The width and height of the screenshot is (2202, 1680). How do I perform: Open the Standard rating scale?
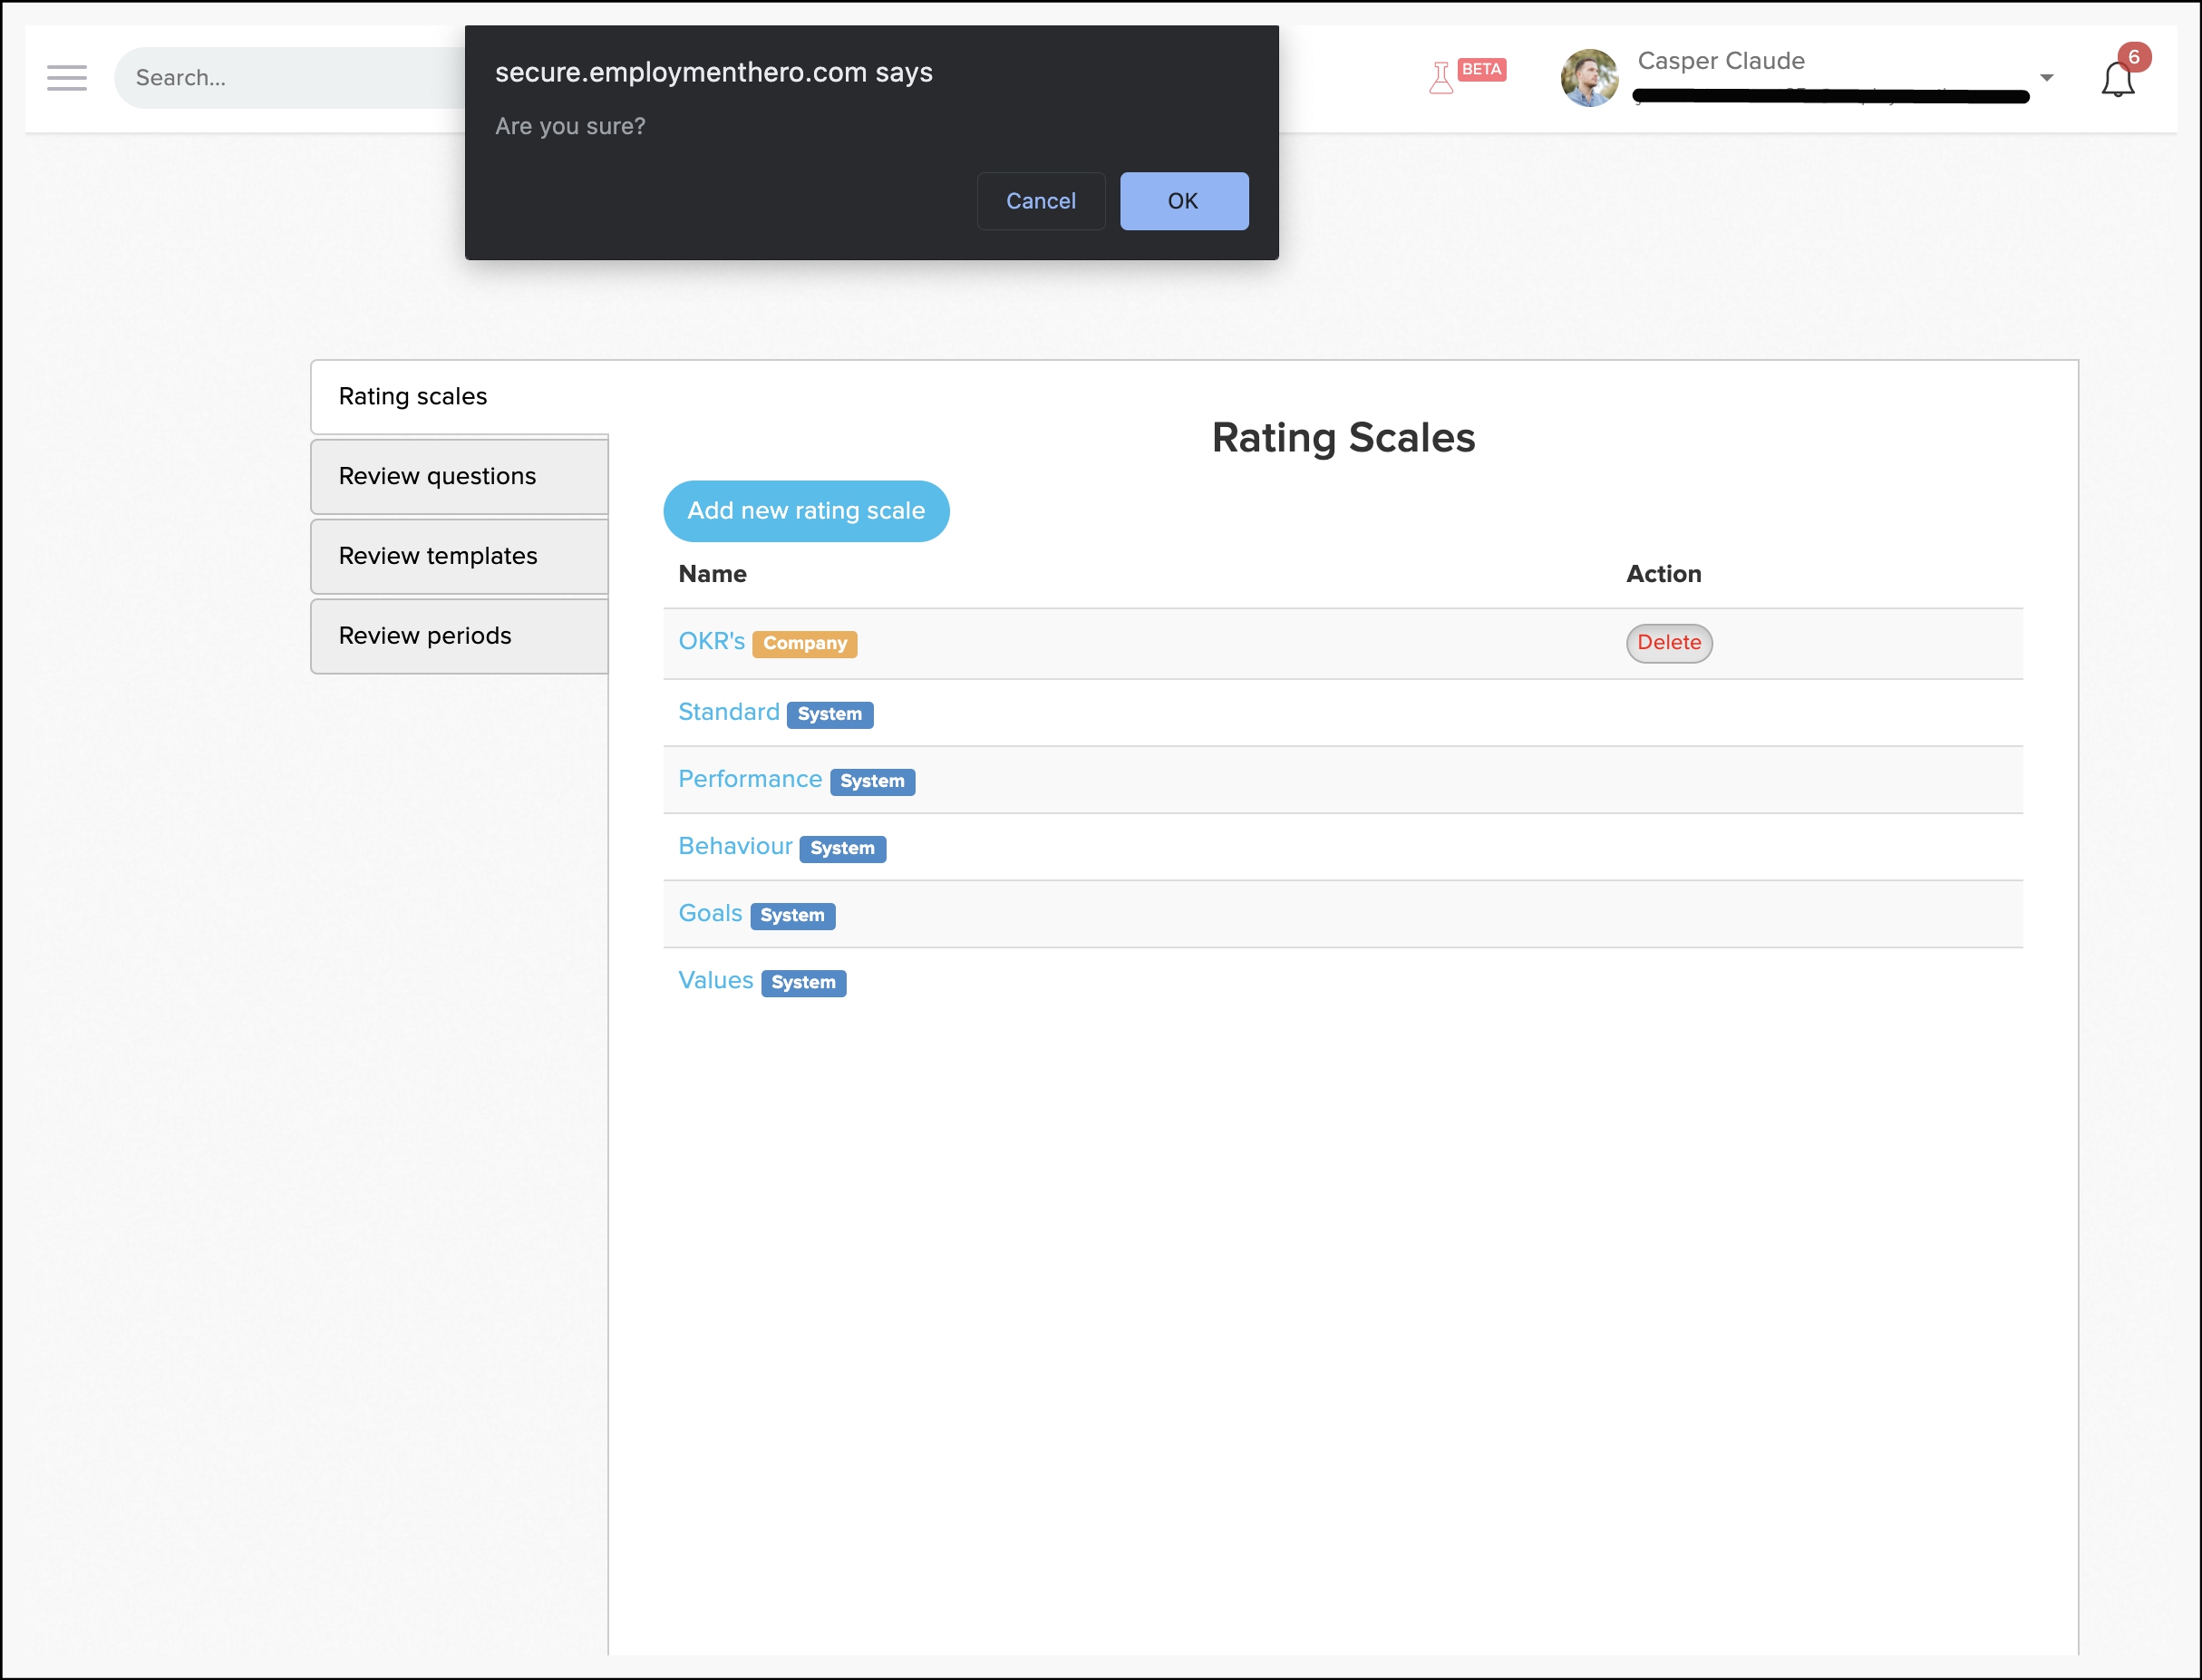[x=728, y=712]
